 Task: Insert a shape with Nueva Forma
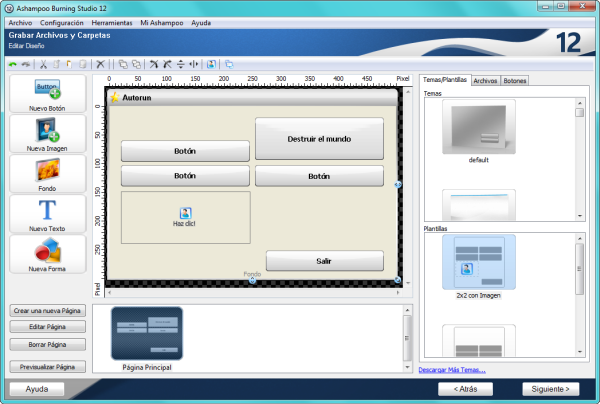coord(47,254)
